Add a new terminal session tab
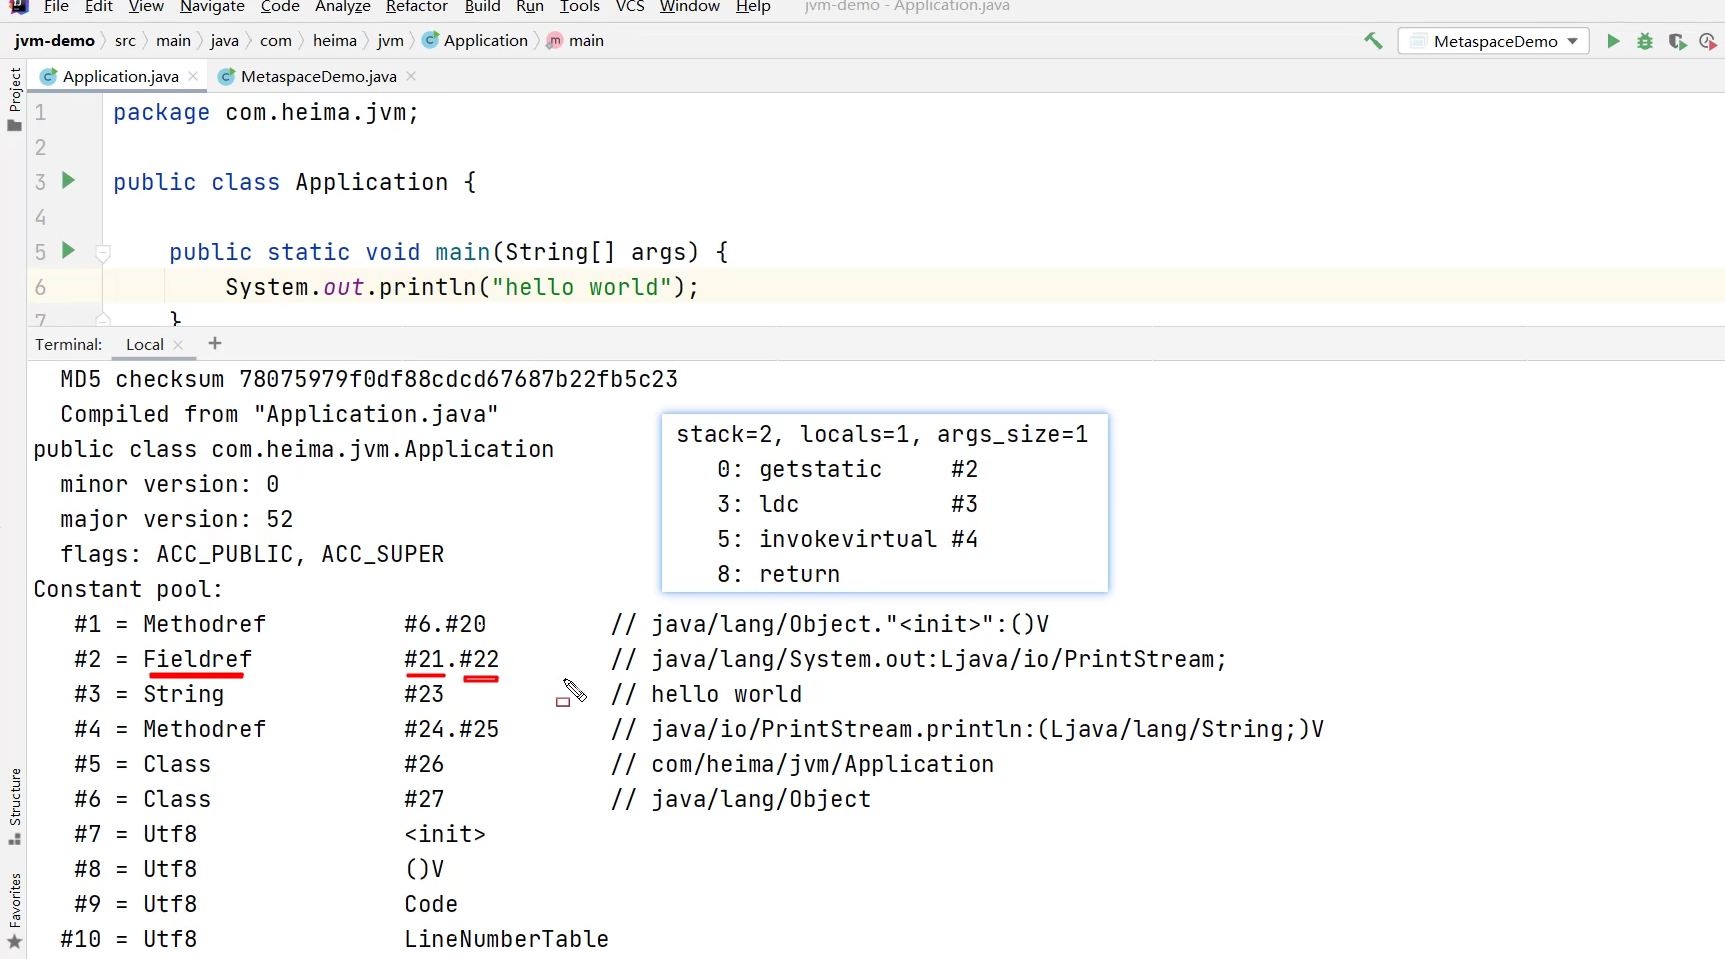 point(214,344)
